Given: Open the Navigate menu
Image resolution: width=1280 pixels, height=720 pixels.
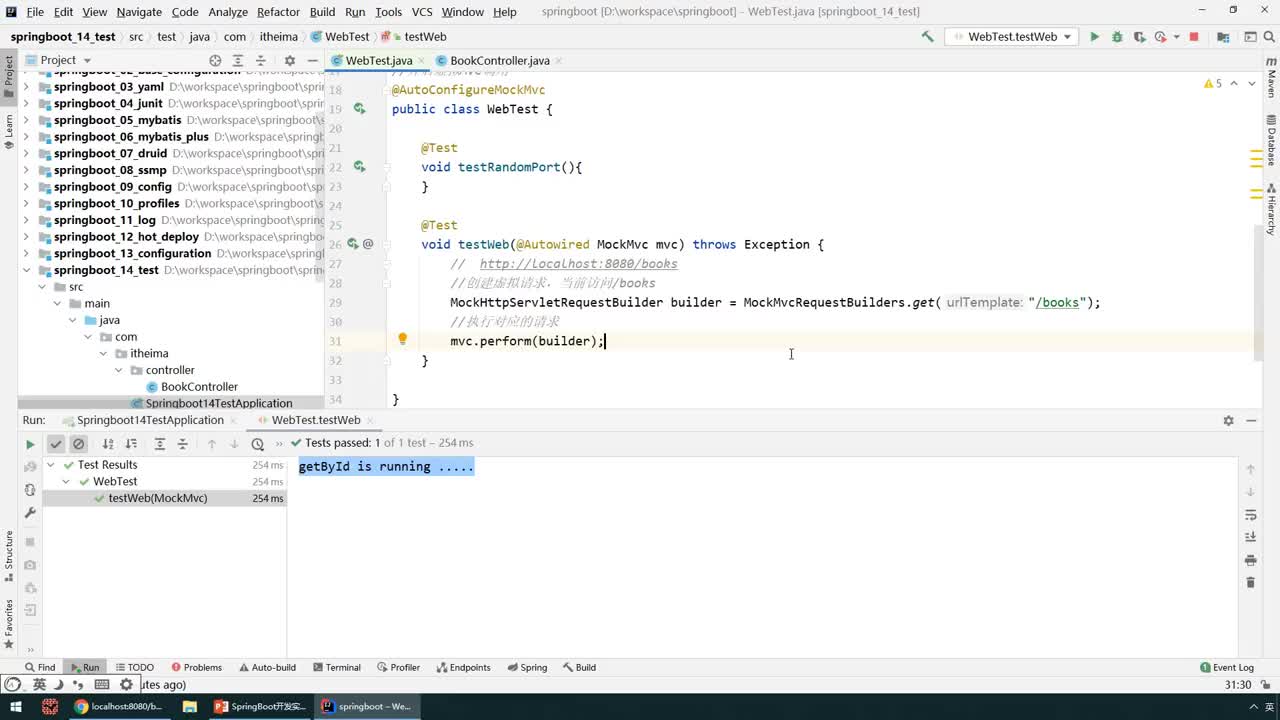Looking at the screenshot, I should pos(139,12).
